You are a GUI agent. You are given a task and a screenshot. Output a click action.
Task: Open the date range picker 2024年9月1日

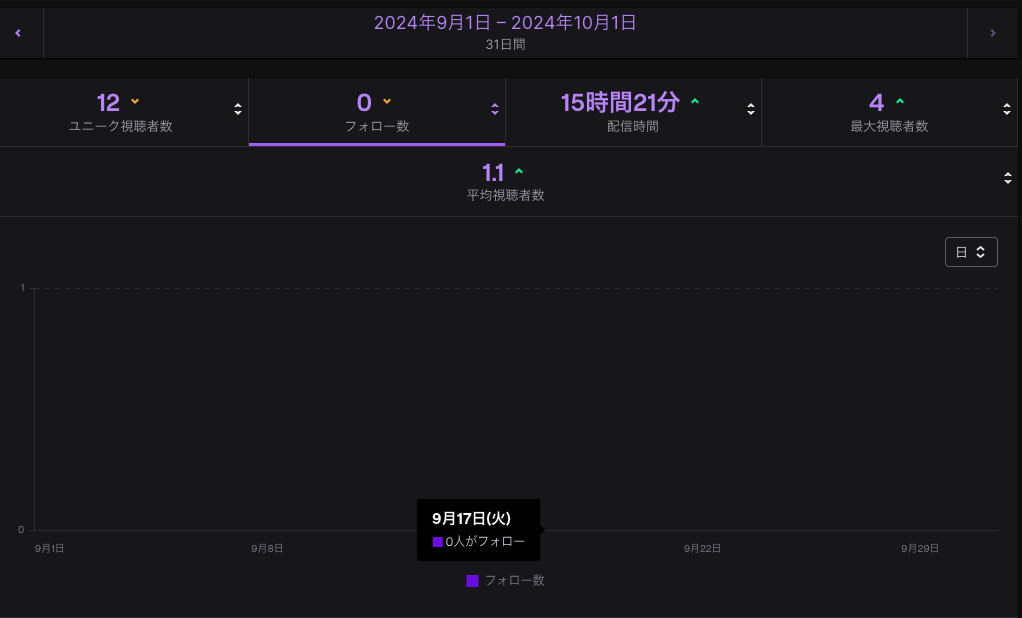click(505, 23)
